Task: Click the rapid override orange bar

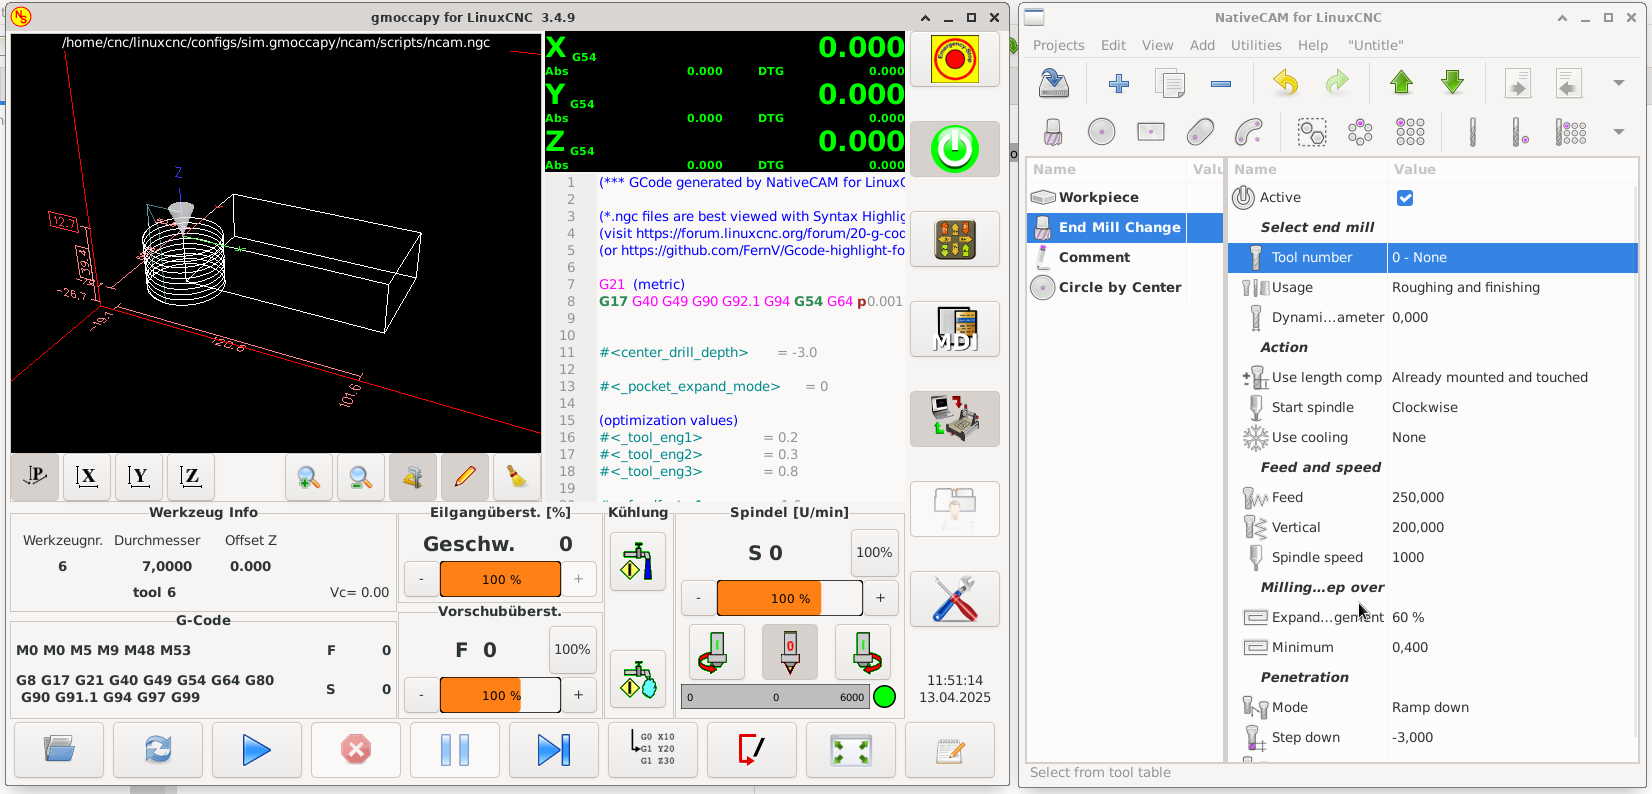Action: pyautogui.click(x=500, y=579)
